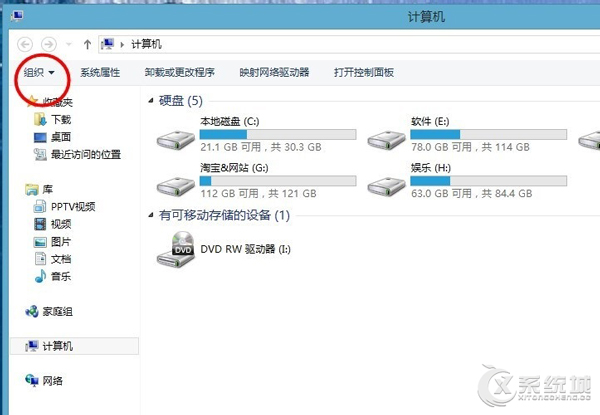
Task: Click the 硬盘 (5) group header
Action: click(x=181, y=101)
